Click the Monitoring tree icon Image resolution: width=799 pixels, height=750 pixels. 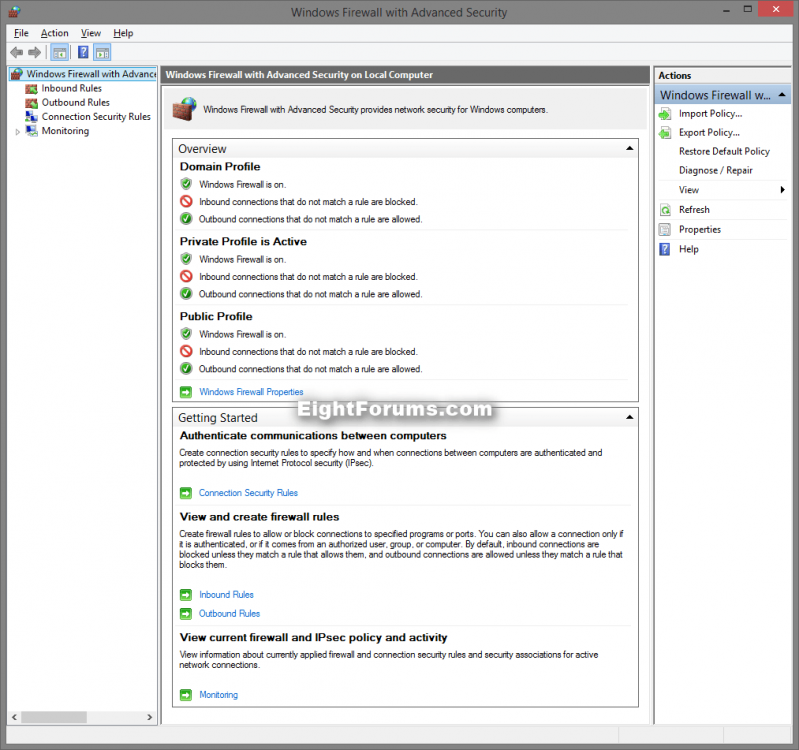tap(32, 131)
